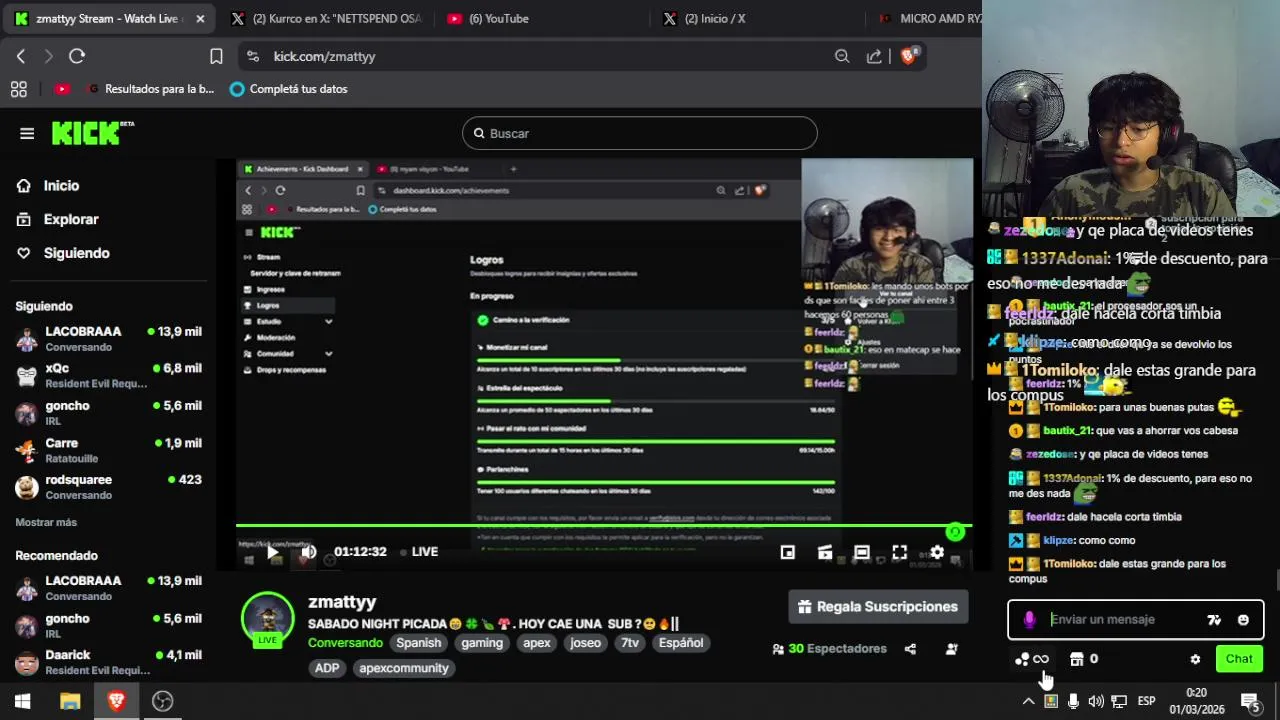Image resolution: width=1280 pixels, height=720 pixels.
Task: Mute the stream volume
Action: (x=309, y=552)
